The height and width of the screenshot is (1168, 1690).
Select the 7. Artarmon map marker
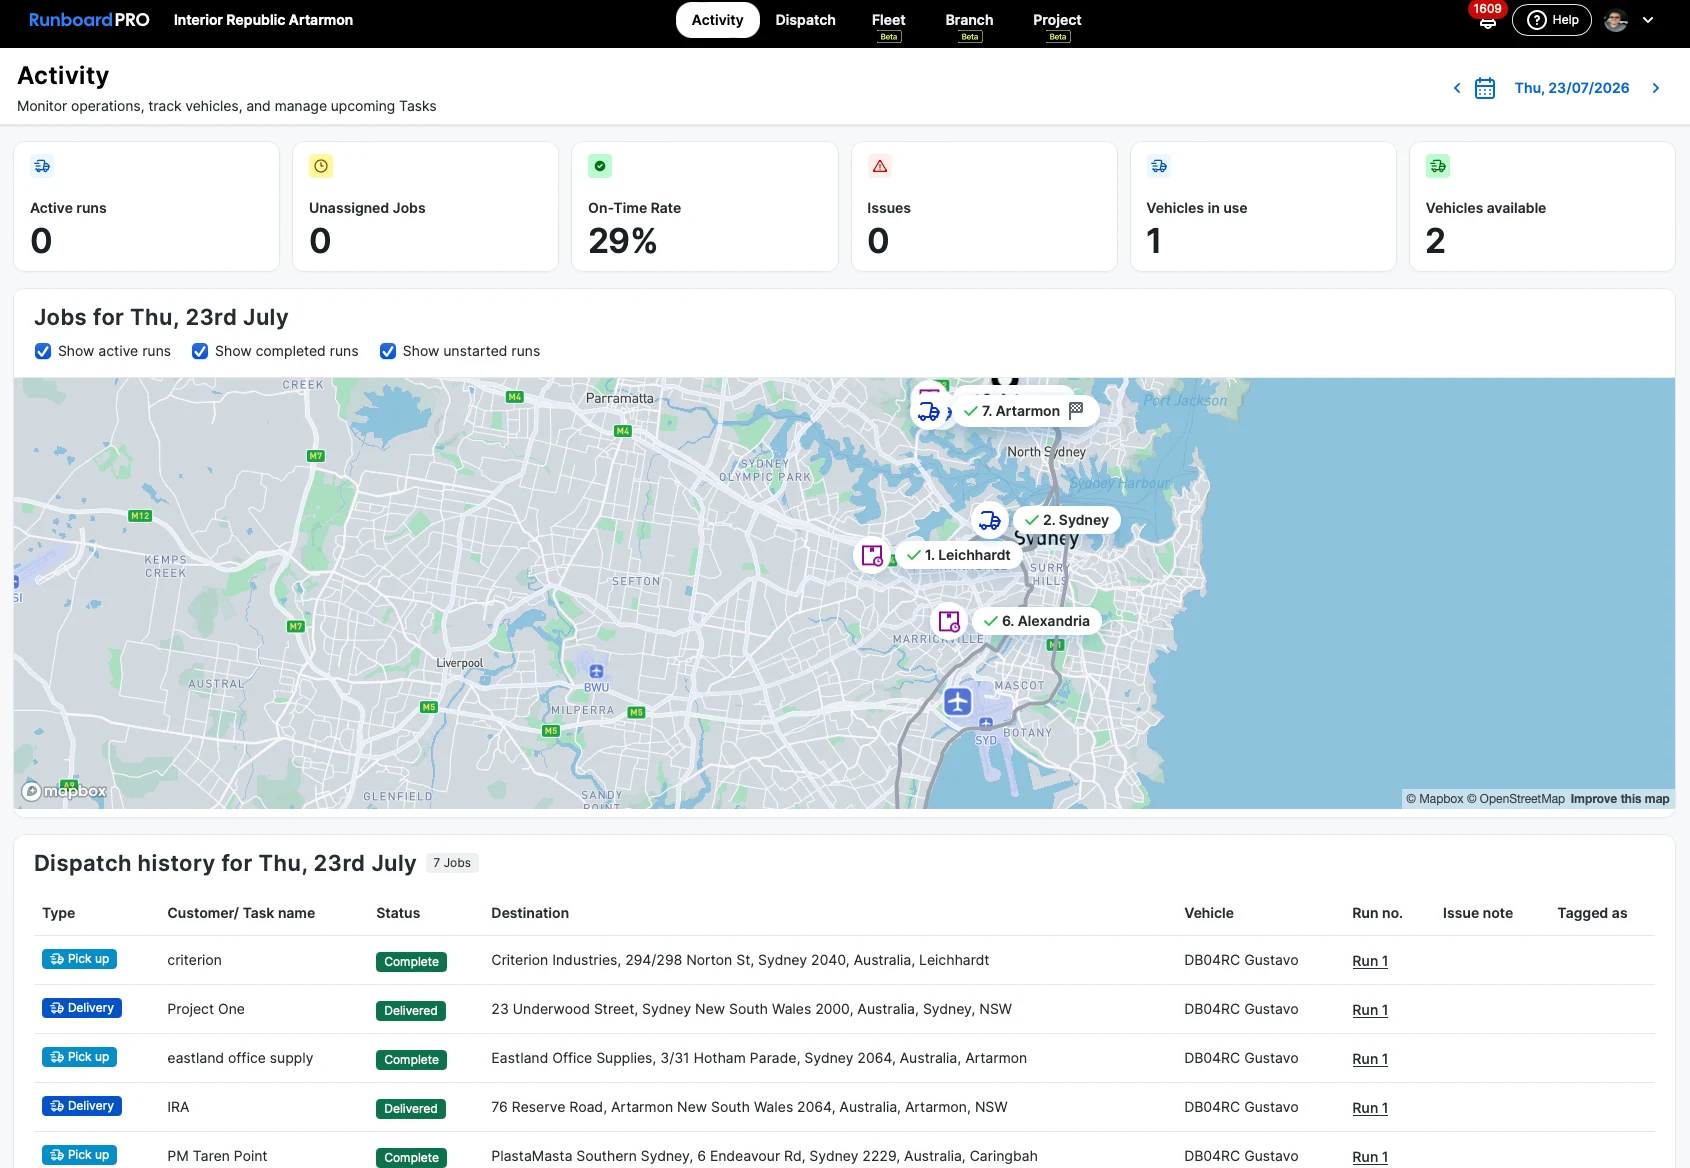(x=1026, y=411)
